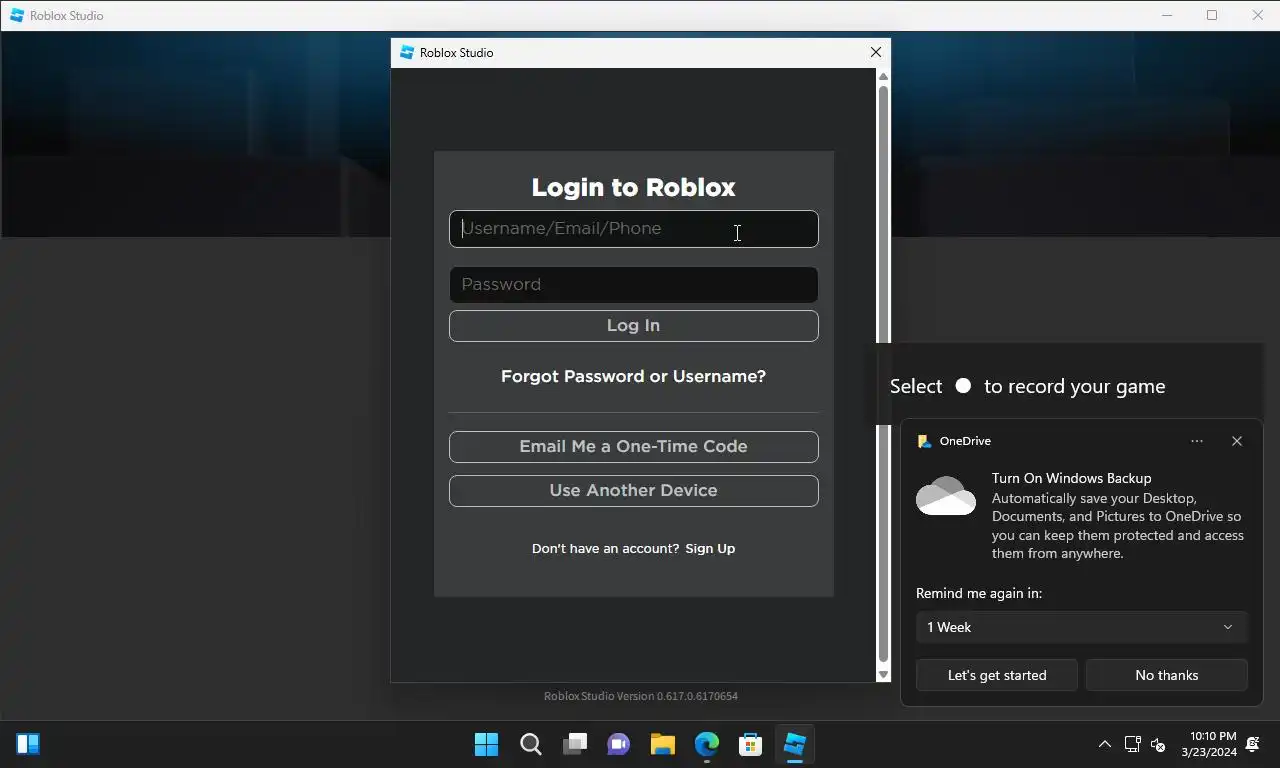
Task: Close the Roblox Studio login dialog
Action: coord(876,52)
